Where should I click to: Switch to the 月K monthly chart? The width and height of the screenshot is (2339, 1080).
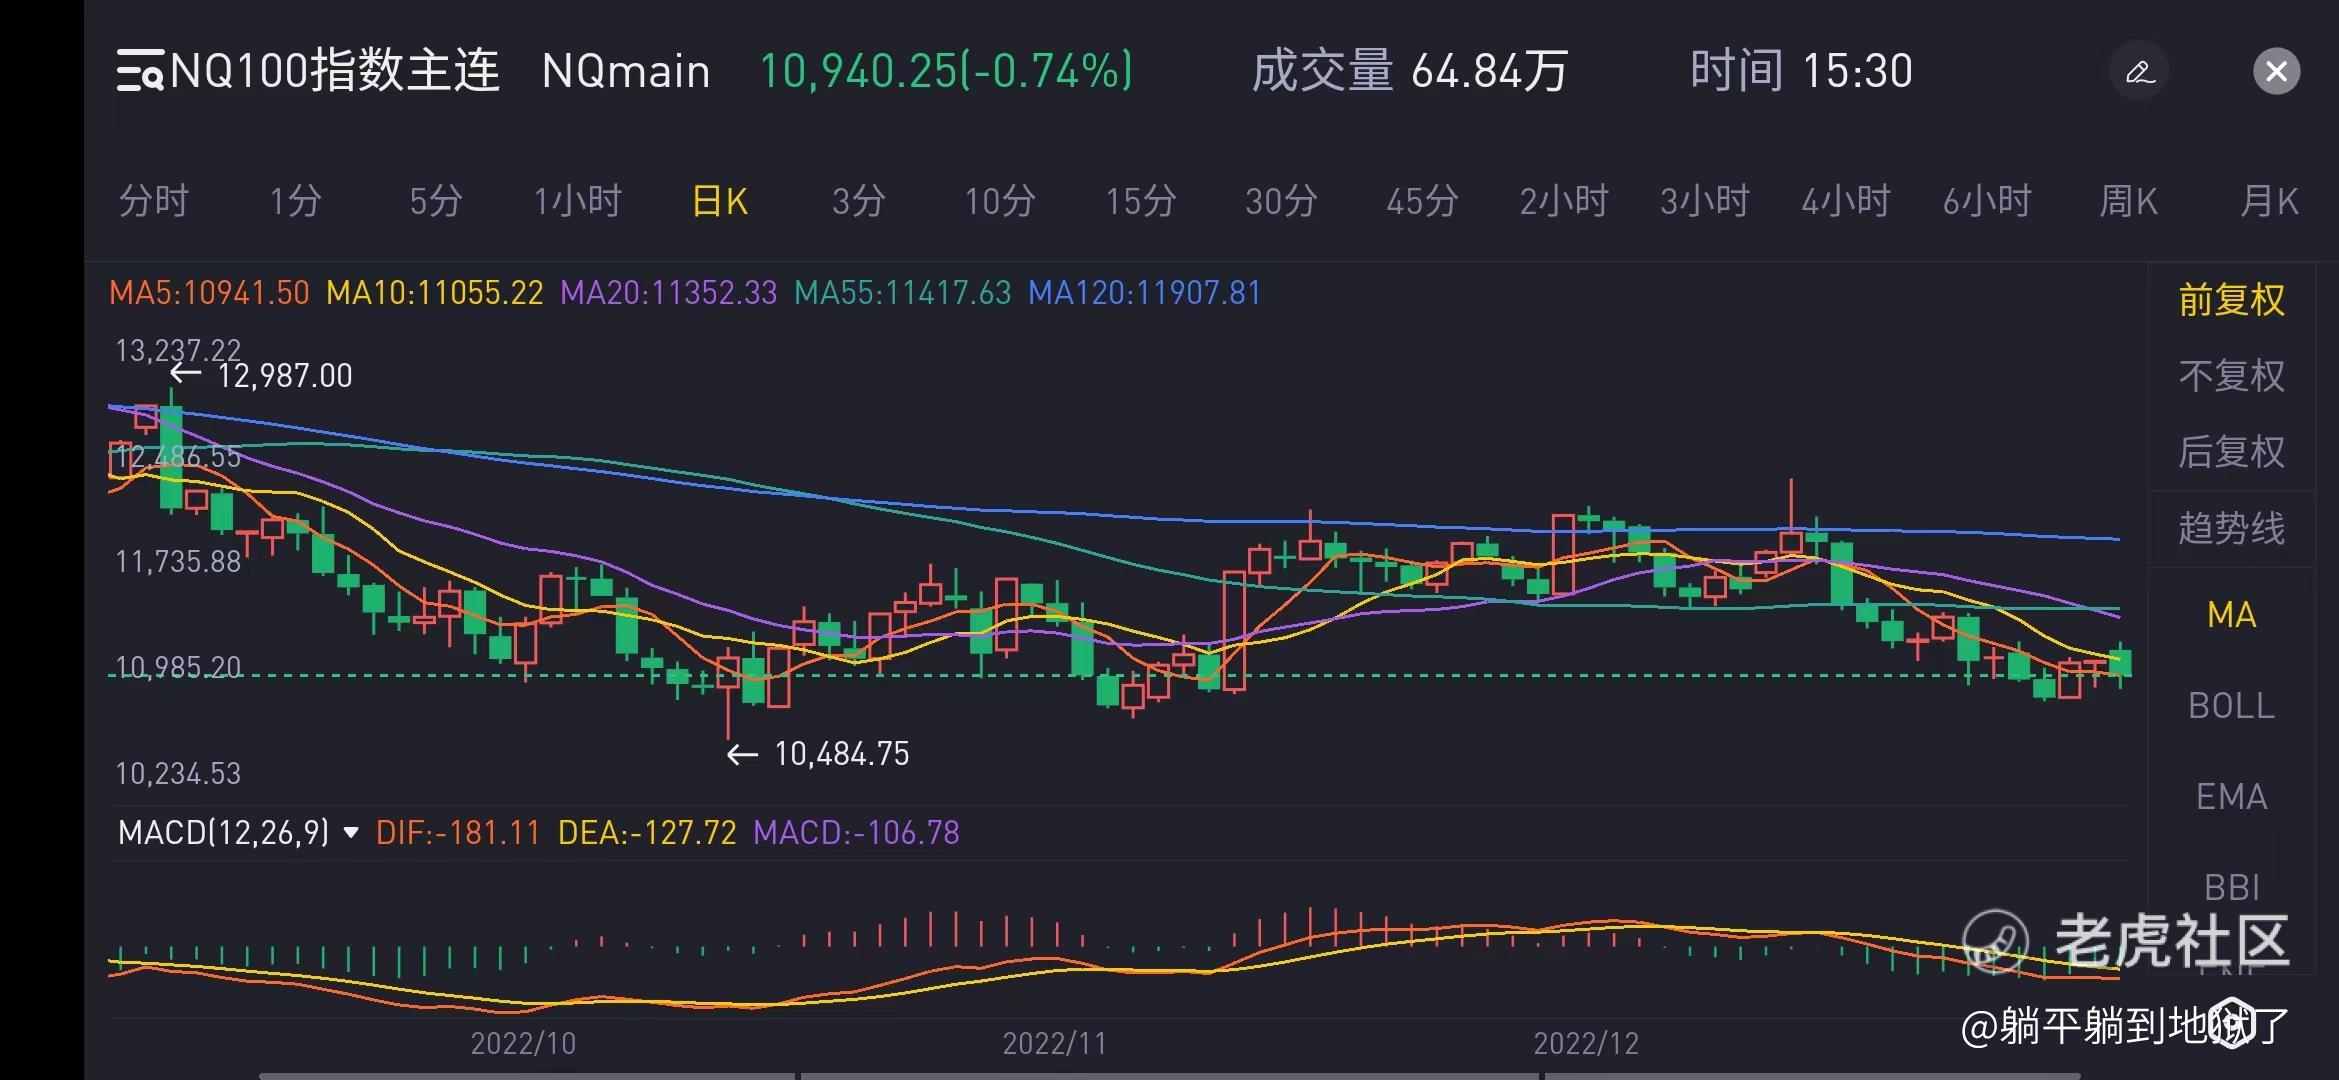coord(2269,201)
